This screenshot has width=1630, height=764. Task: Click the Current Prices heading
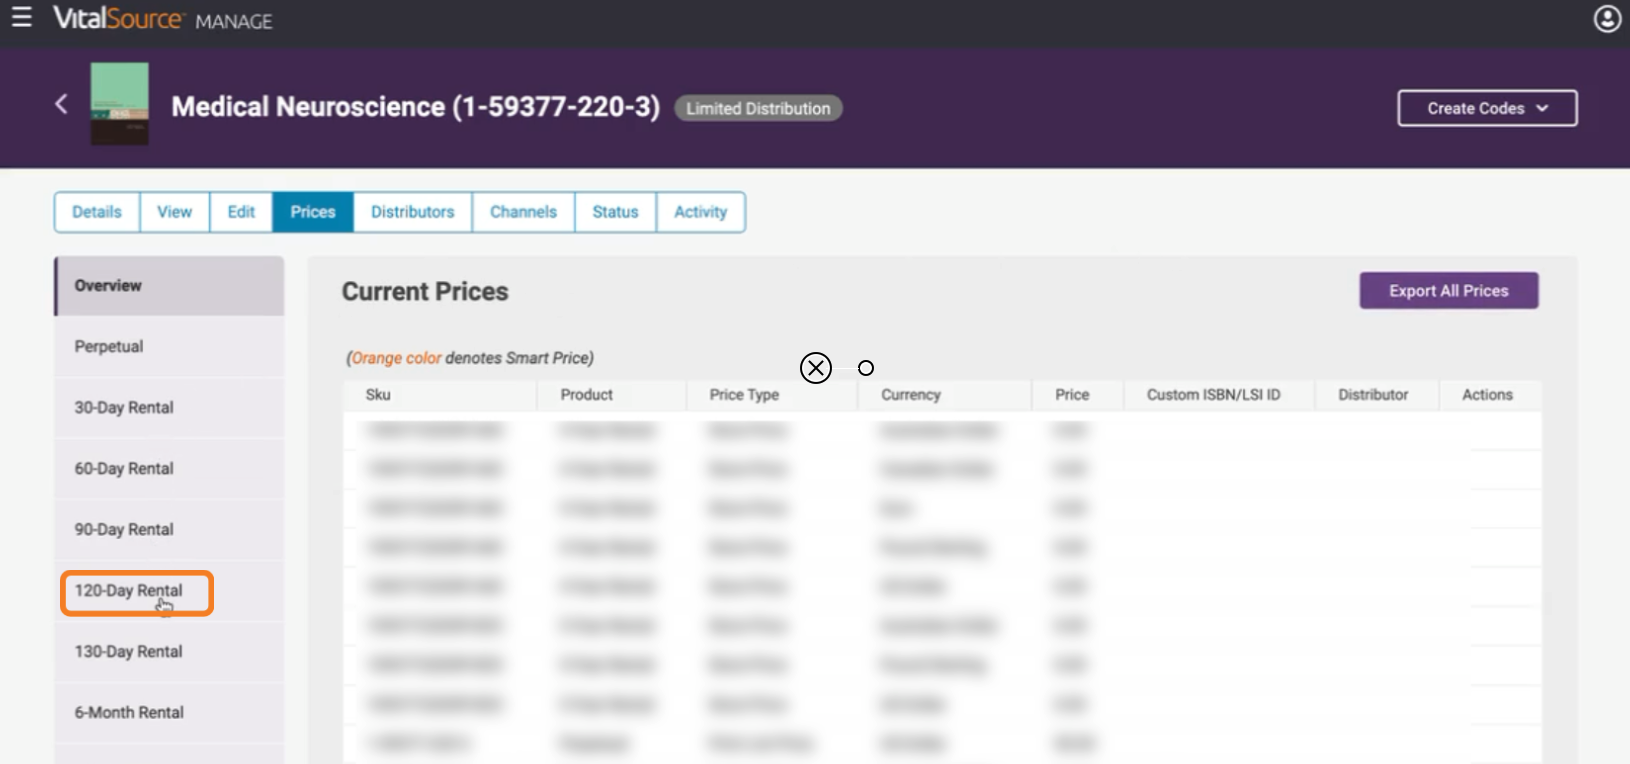pyautogui.click(x=425, y=292)
